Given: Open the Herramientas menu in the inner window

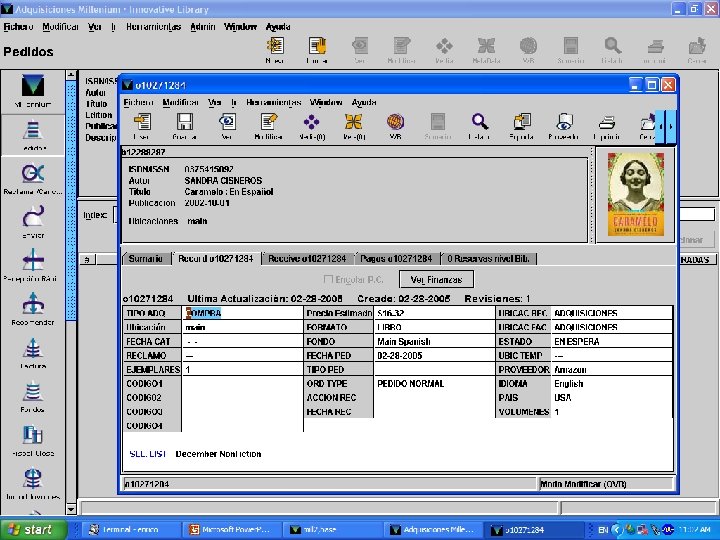Looking at the screenshot, I should (274, 102).
